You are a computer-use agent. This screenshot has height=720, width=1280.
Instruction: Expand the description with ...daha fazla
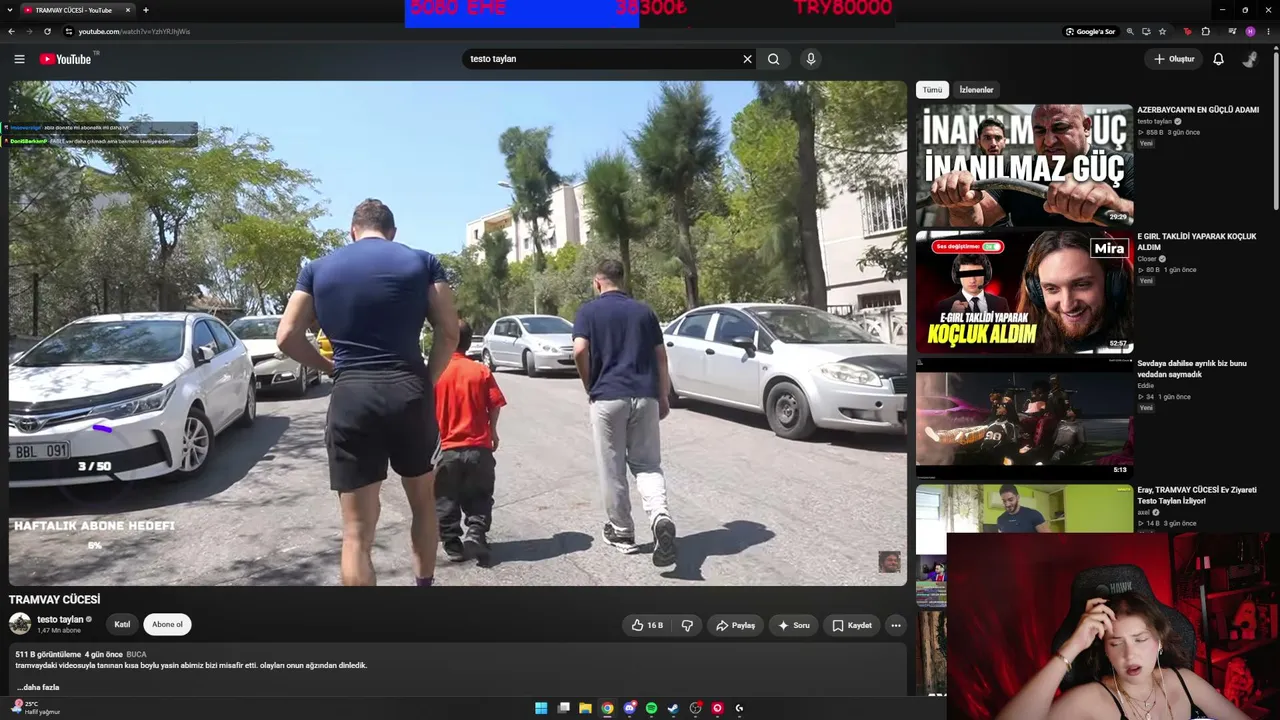[38, 687]
